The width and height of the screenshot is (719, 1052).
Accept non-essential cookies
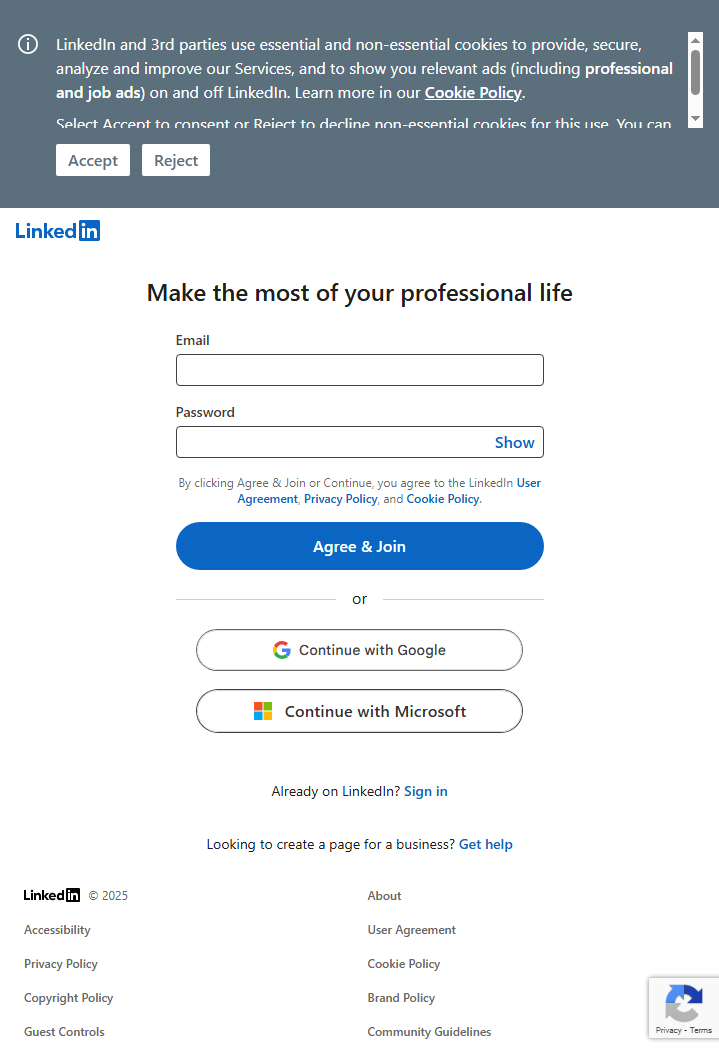click(93, 160)
